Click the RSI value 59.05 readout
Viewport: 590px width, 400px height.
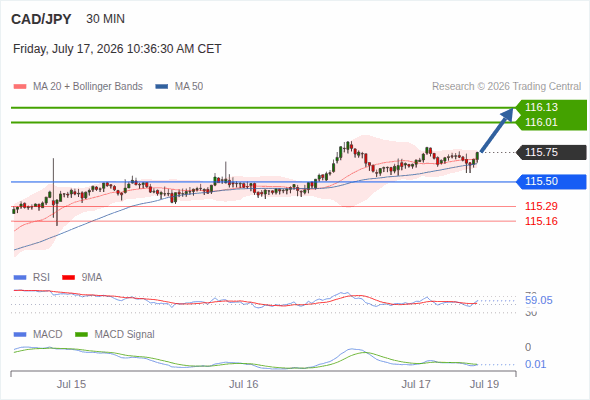(538, 301)
